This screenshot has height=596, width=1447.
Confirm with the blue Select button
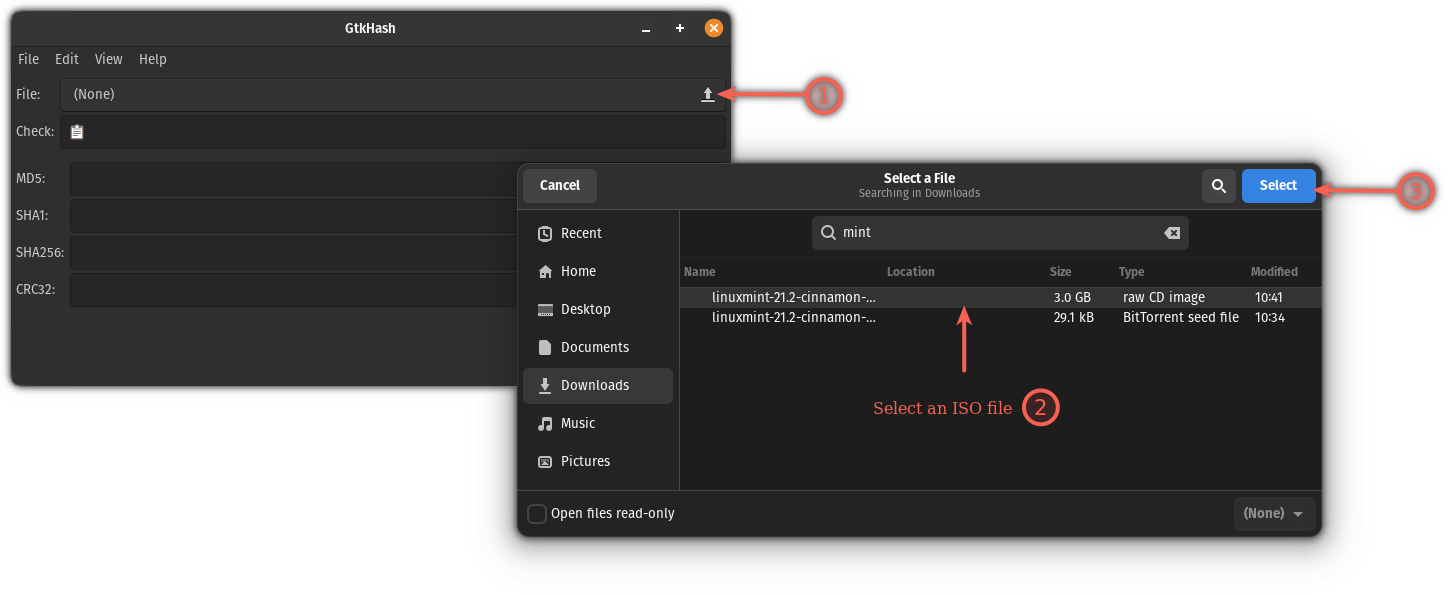click(x=1278, y=185)
